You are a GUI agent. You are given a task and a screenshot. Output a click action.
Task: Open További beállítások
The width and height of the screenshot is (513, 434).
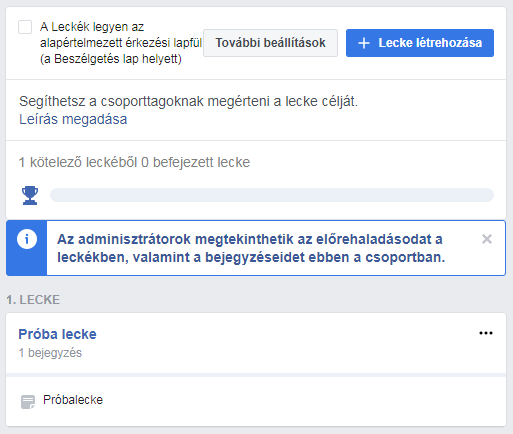(270, 43)
